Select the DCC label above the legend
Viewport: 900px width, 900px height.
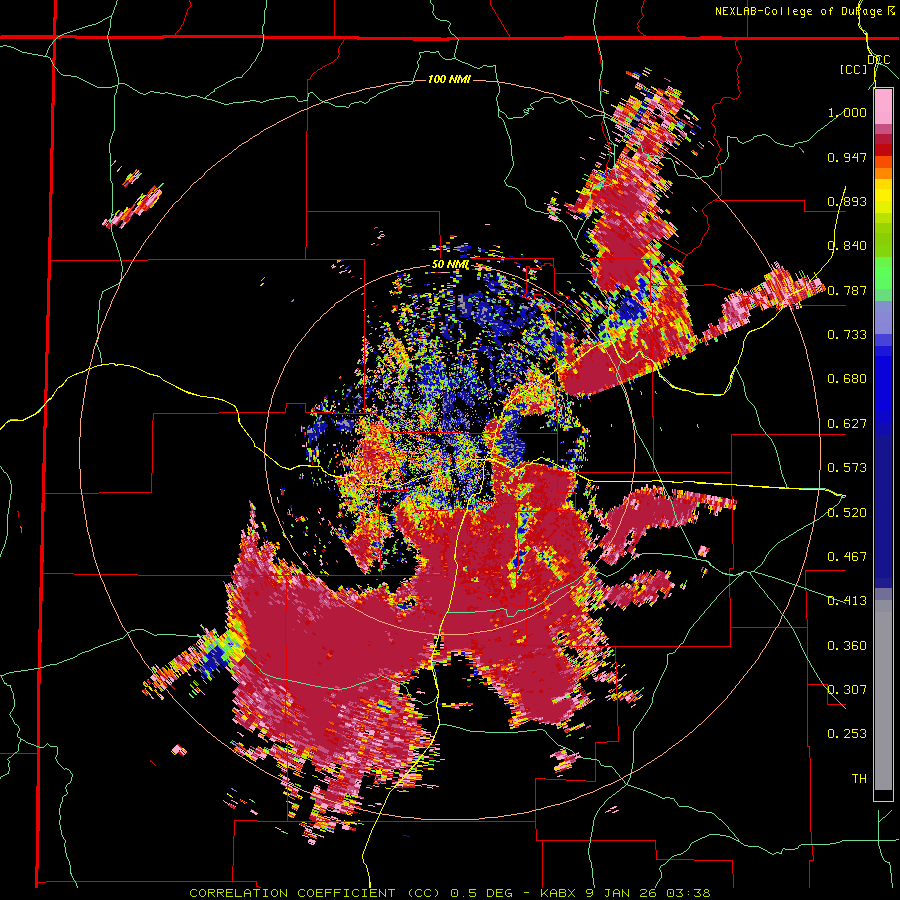(x=879, y=60)
